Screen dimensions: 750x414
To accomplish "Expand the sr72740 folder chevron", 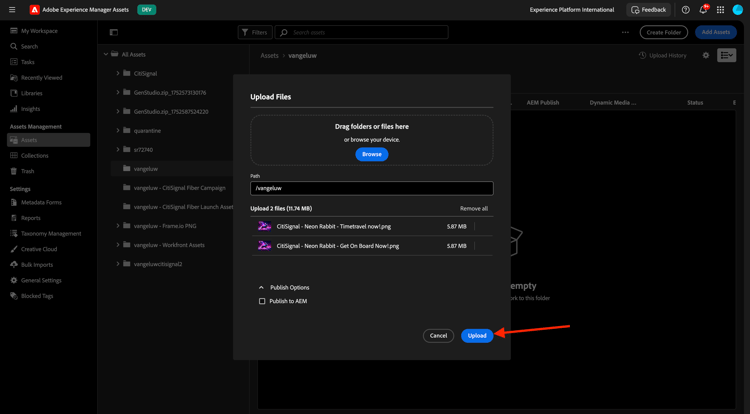I will coord(118,150).
